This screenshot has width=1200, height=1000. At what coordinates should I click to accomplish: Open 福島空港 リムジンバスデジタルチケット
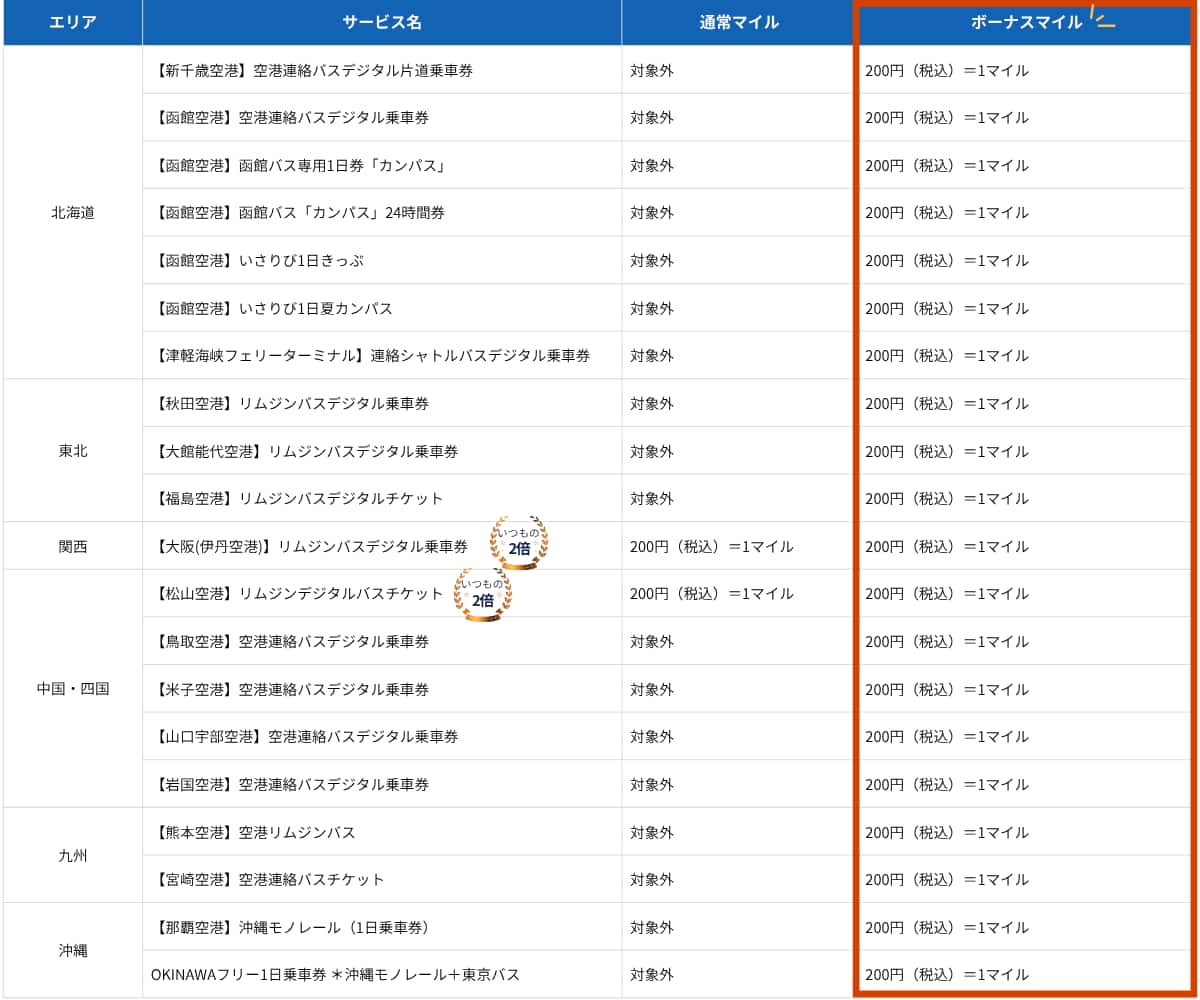[300, 499]
